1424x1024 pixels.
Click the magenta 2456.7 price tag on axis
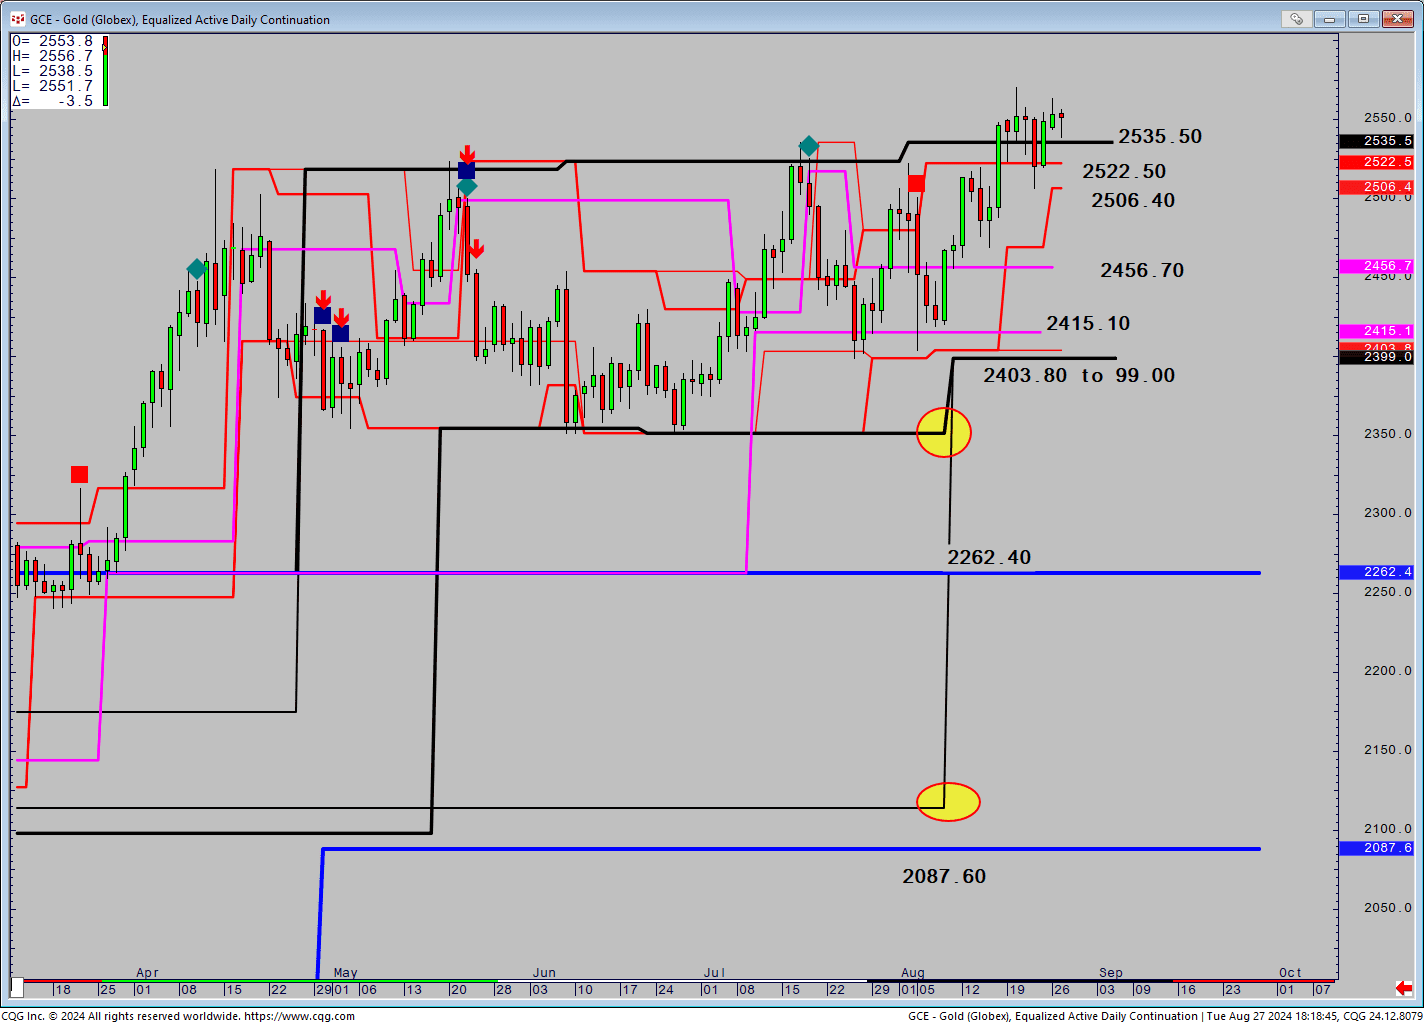[x=1376, y=266]
